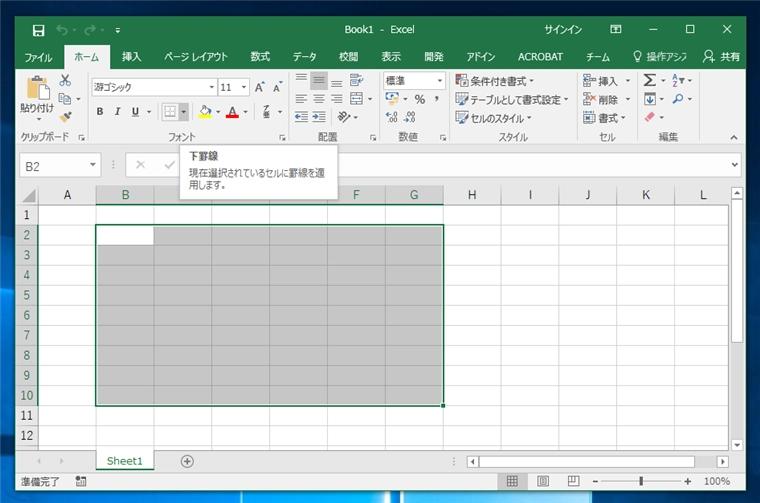Image resolution: width=760 pixels, height=503 pixels.
Task: Click the fill color bucket icon
Action: click(x=205, y=112)
